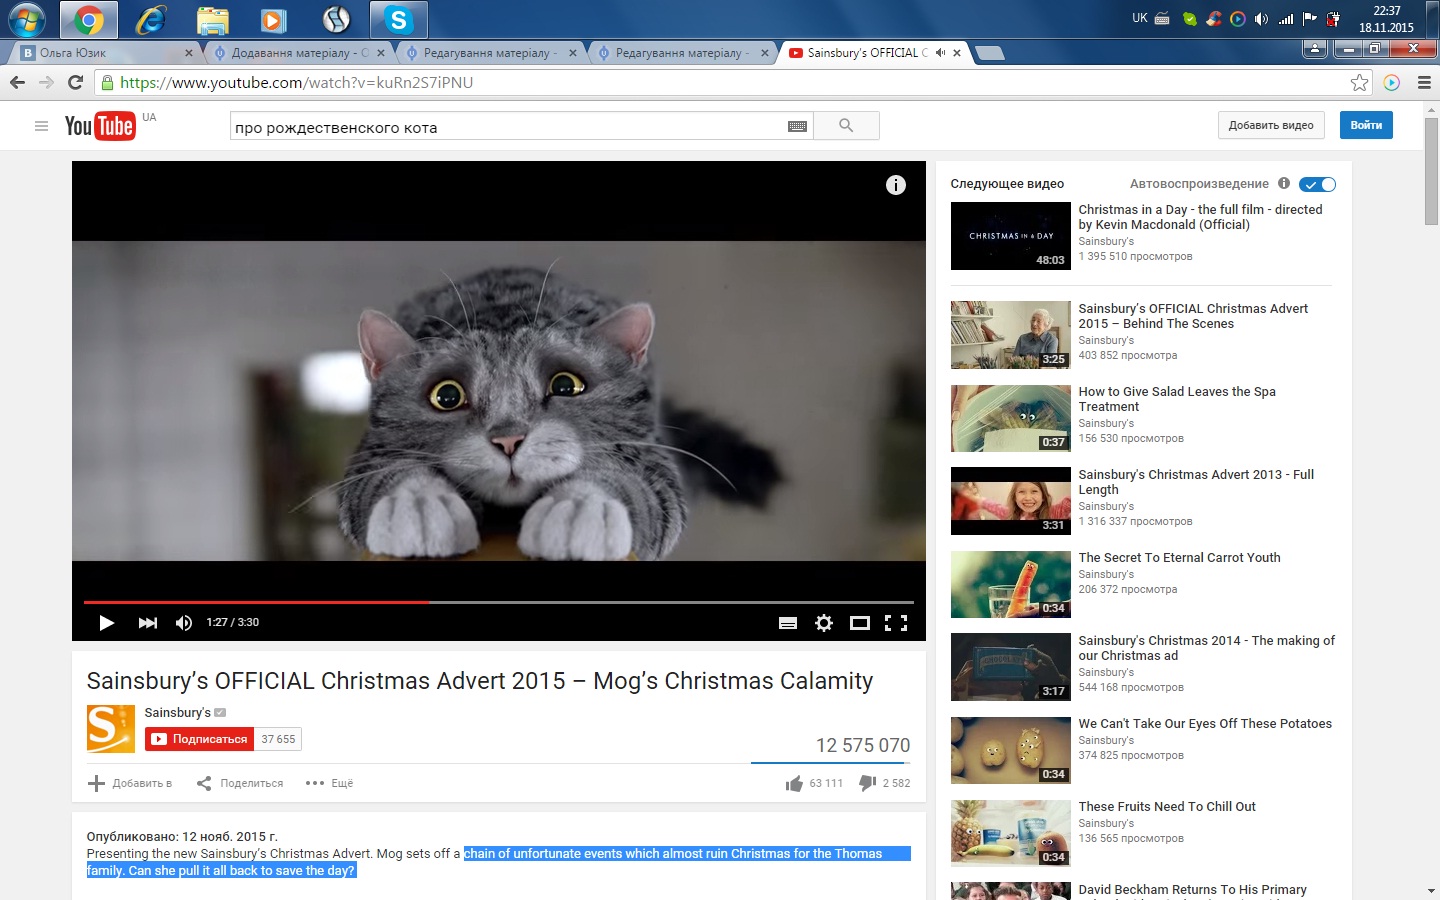Open the on-screen keyboard in search box

point(797,126)
